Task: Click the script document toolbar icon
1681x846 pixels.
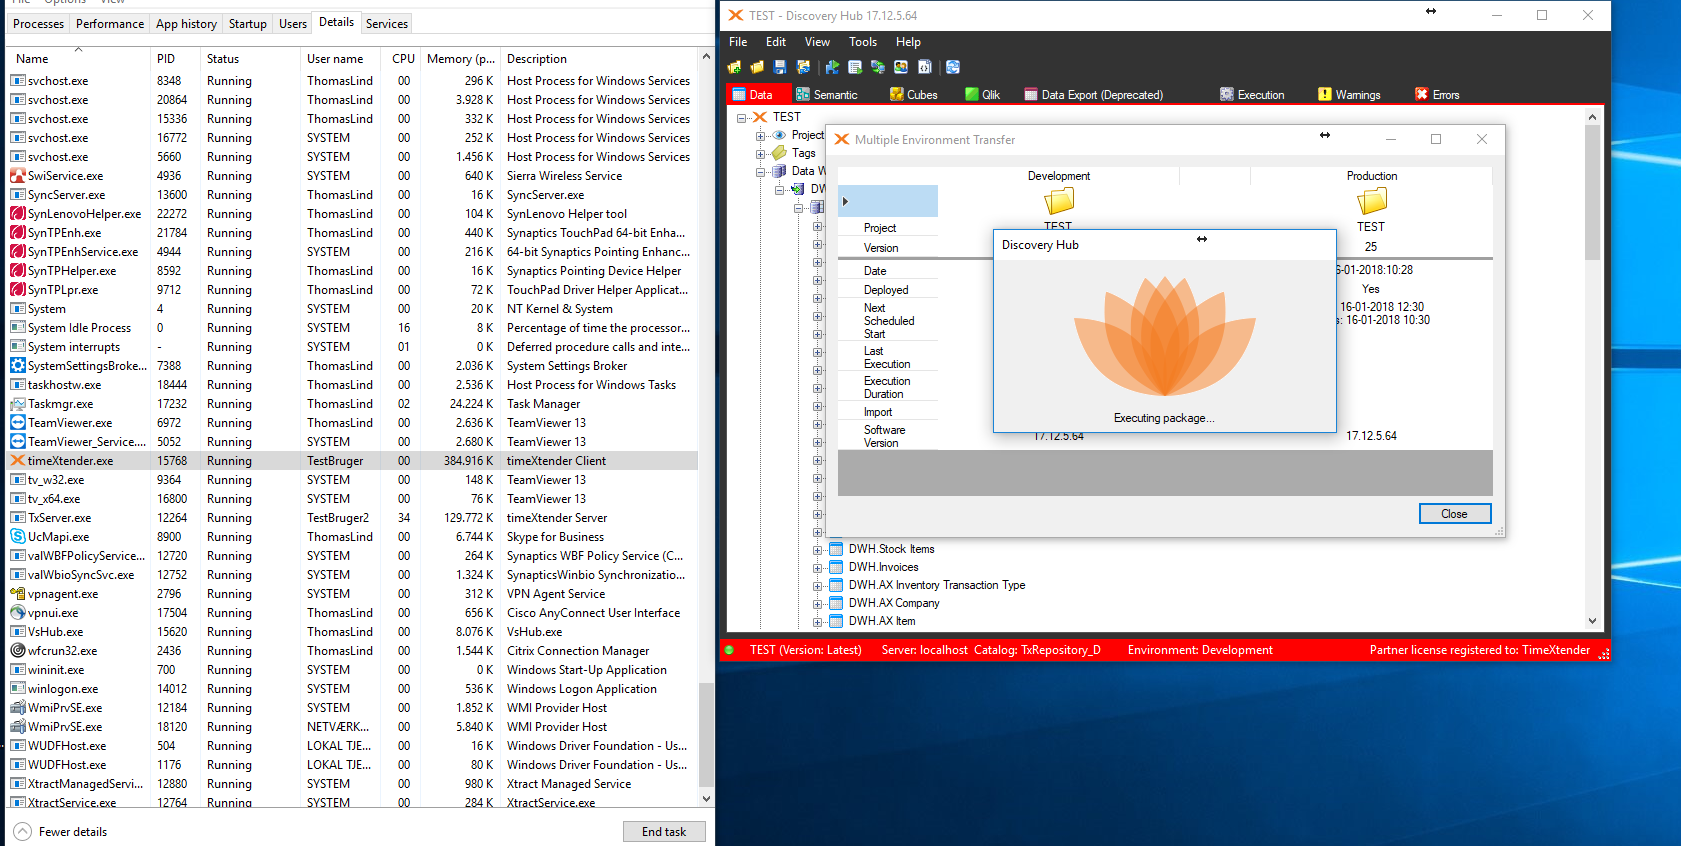Action: pyautogui.click(x=925, y=67)
